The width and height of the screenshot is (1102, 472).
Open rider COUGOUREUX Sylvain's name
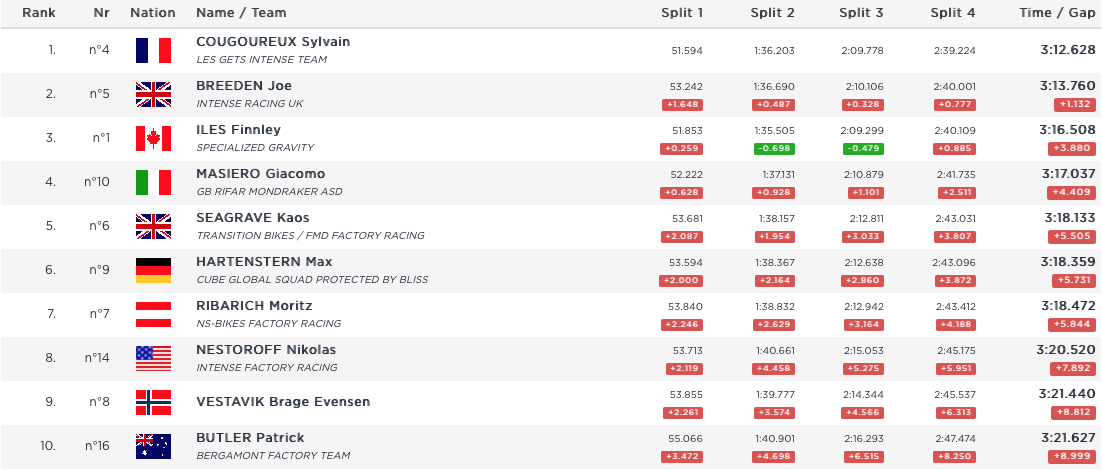273,42
